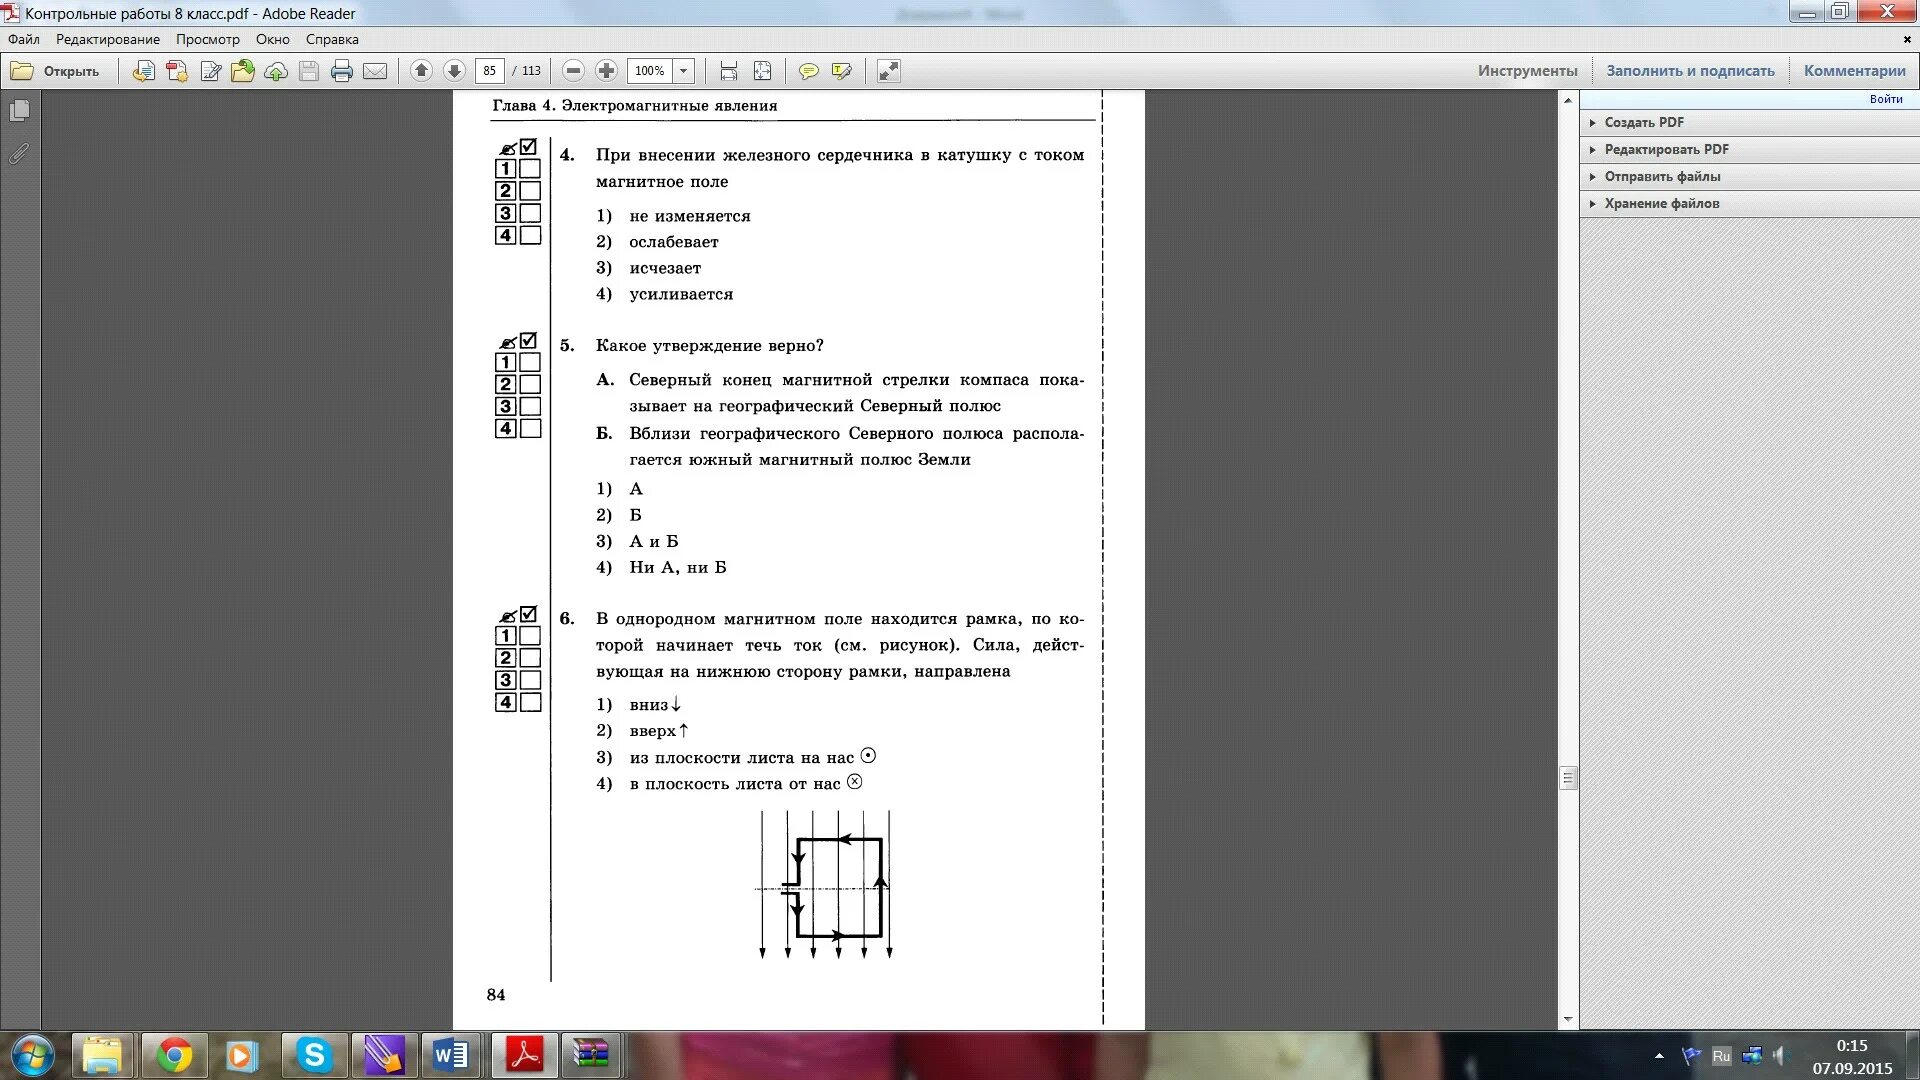Click the Заполнить и подписать pane button
Image resolution: width=1920 pixels, height=1080 pixels.
coord(1690,71)
